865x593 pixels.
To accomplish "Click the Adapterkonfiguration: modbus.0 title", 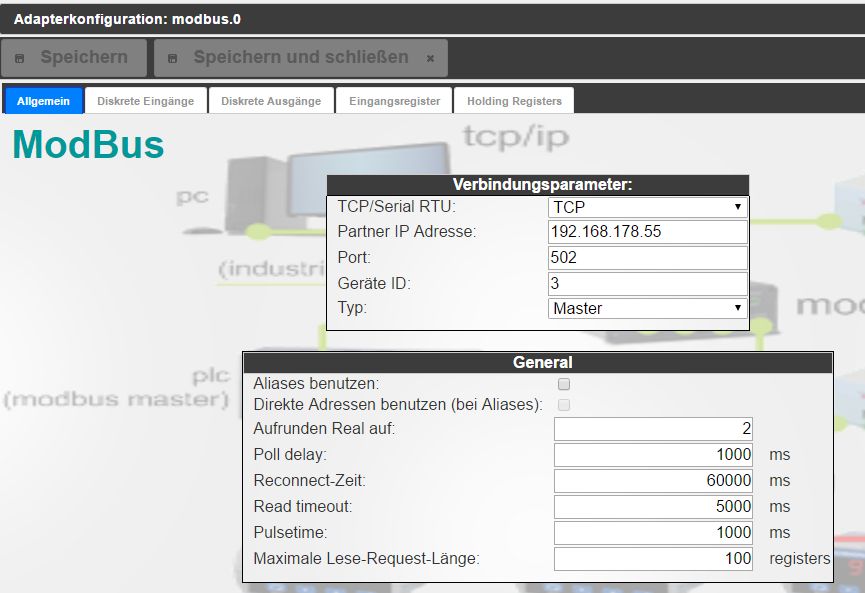I will [x=127, y=19].
